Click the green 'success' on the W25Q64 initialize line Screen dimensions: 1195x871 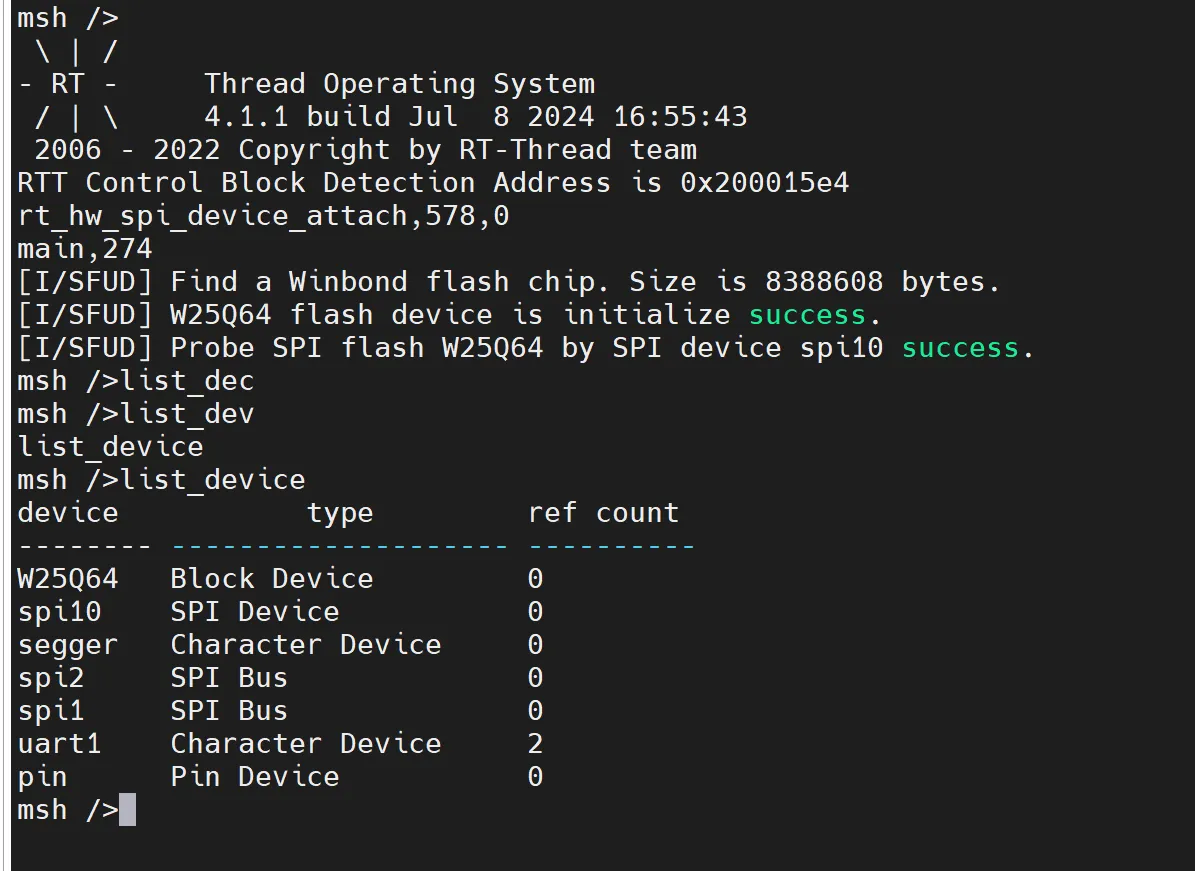[x=807, y=315]
